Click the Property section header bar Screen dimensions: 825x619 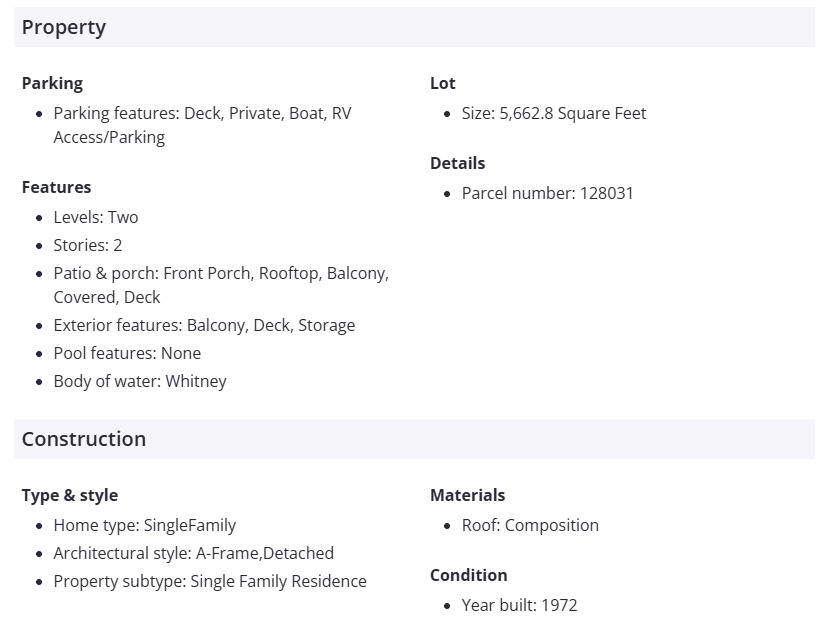click(414, 27)
